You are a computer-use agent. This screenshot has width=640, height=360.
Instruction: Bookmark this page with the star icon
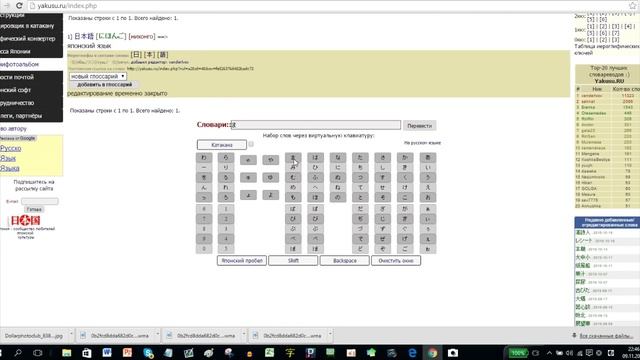[633, 6]
